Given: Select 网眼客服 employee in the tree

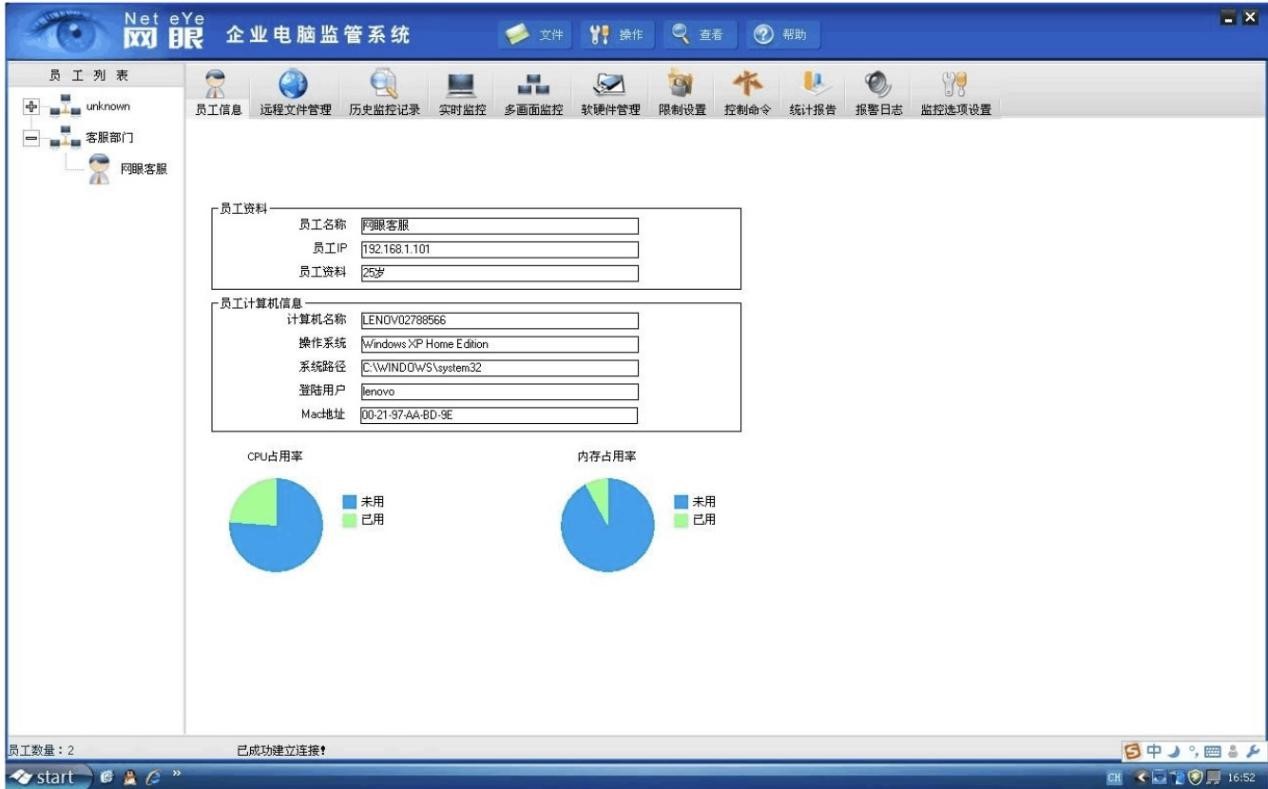Looking at the screenshot, I should pos(143,169).
